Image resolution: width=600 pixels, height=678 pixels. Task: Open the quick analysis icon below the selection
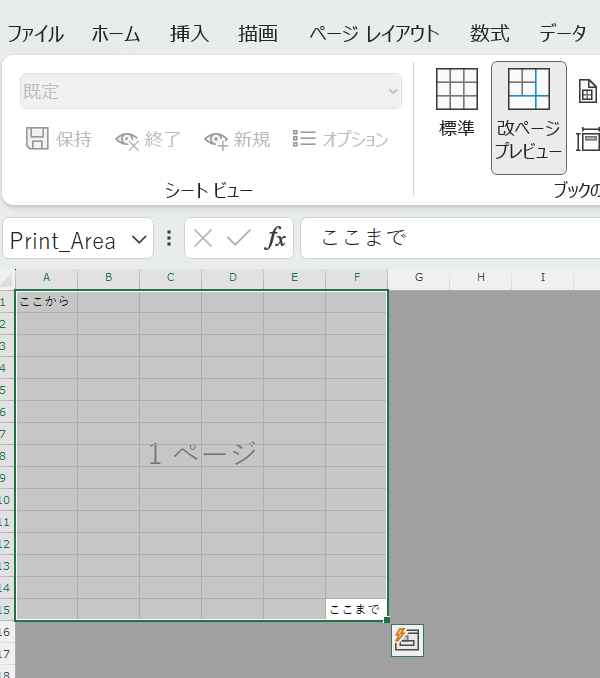(x=408, y=640)
